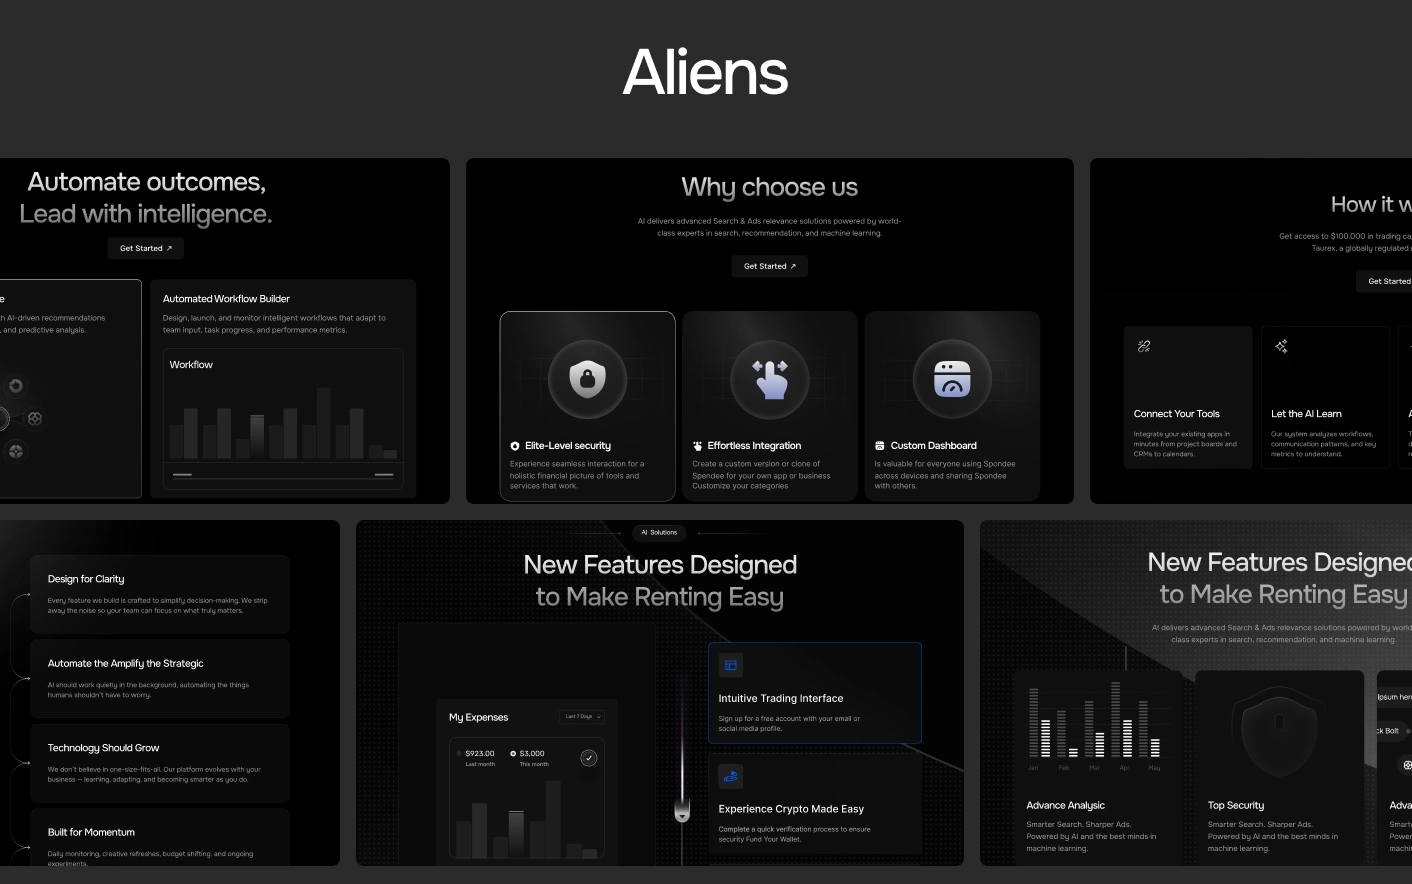Click the link icon above Connect Your Tools
Viewport: 1412px width, 884px height.
point(1144,346)
